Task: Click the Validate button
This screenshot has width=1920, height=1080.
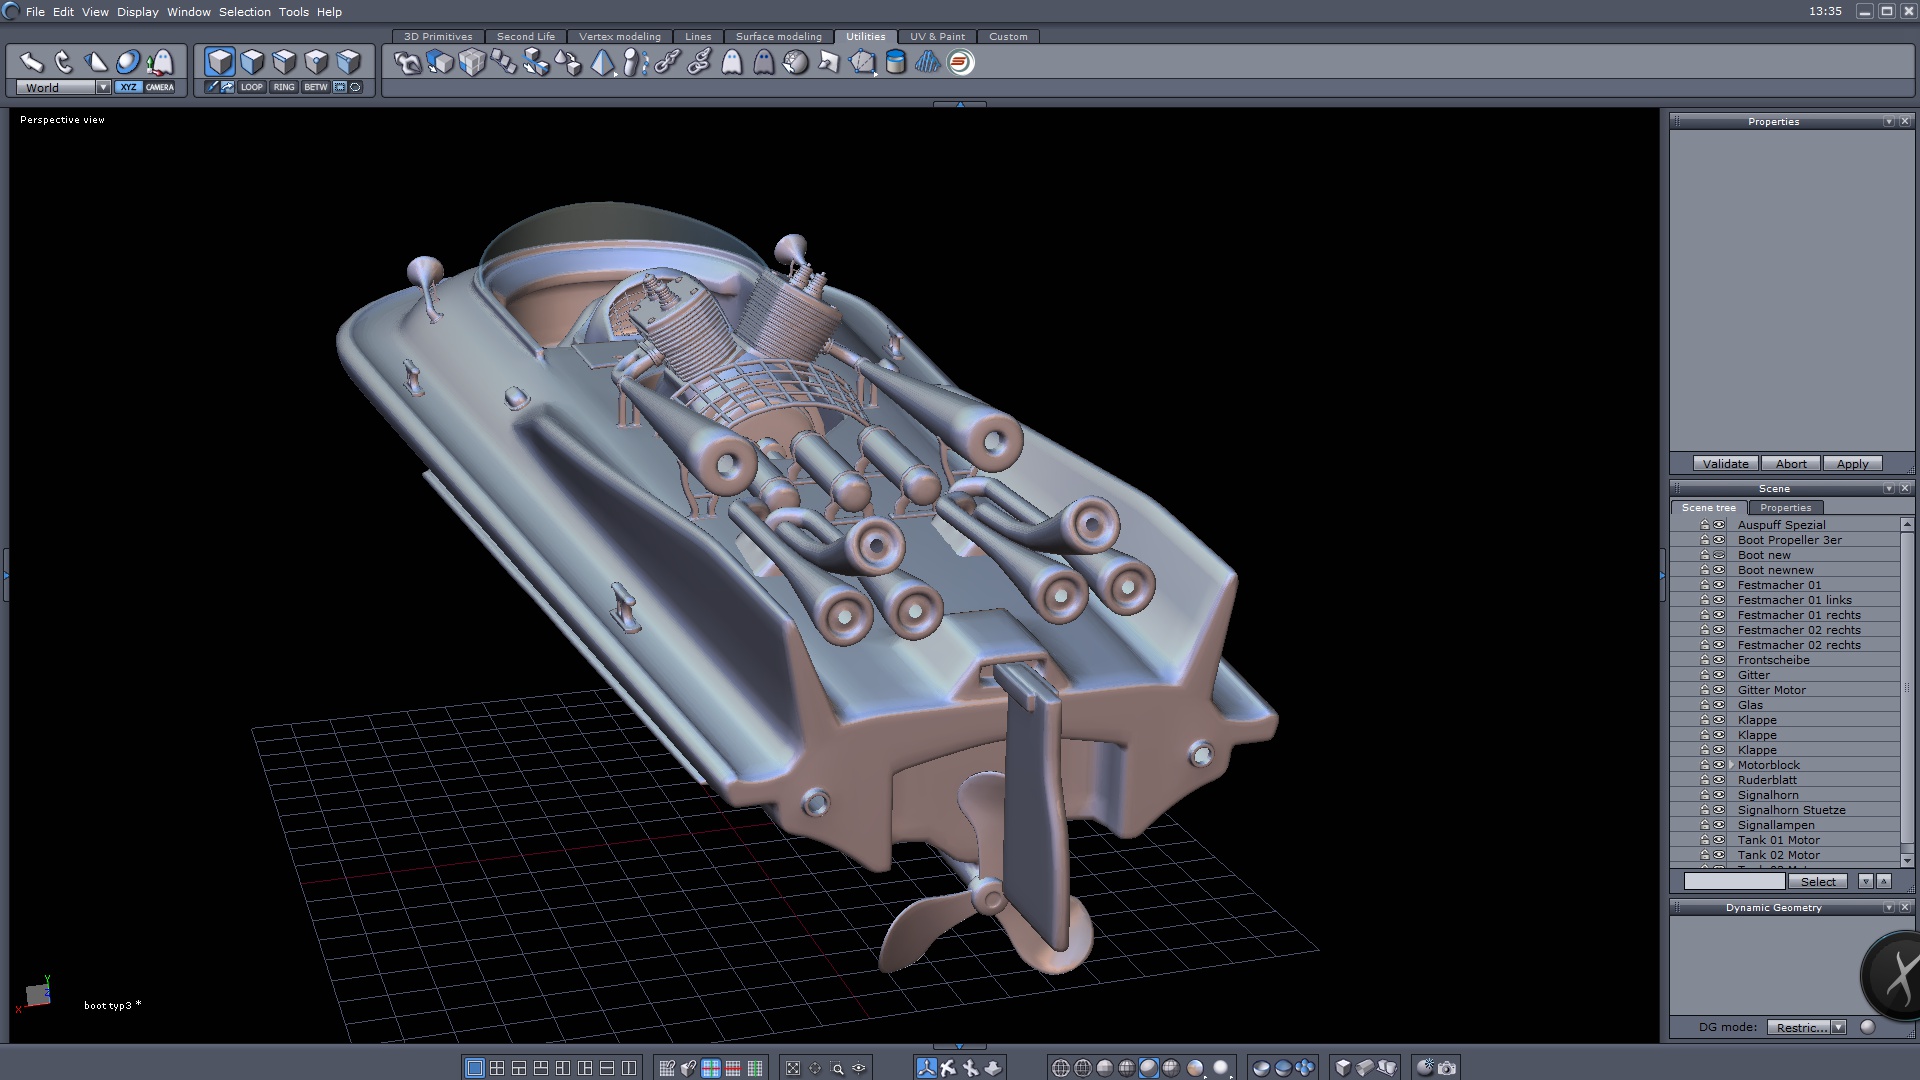Action: (x=1725, y=464)
